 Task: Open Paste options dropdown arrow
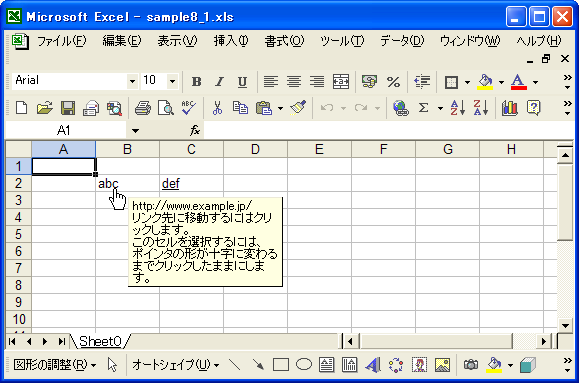tap(280, 109)
